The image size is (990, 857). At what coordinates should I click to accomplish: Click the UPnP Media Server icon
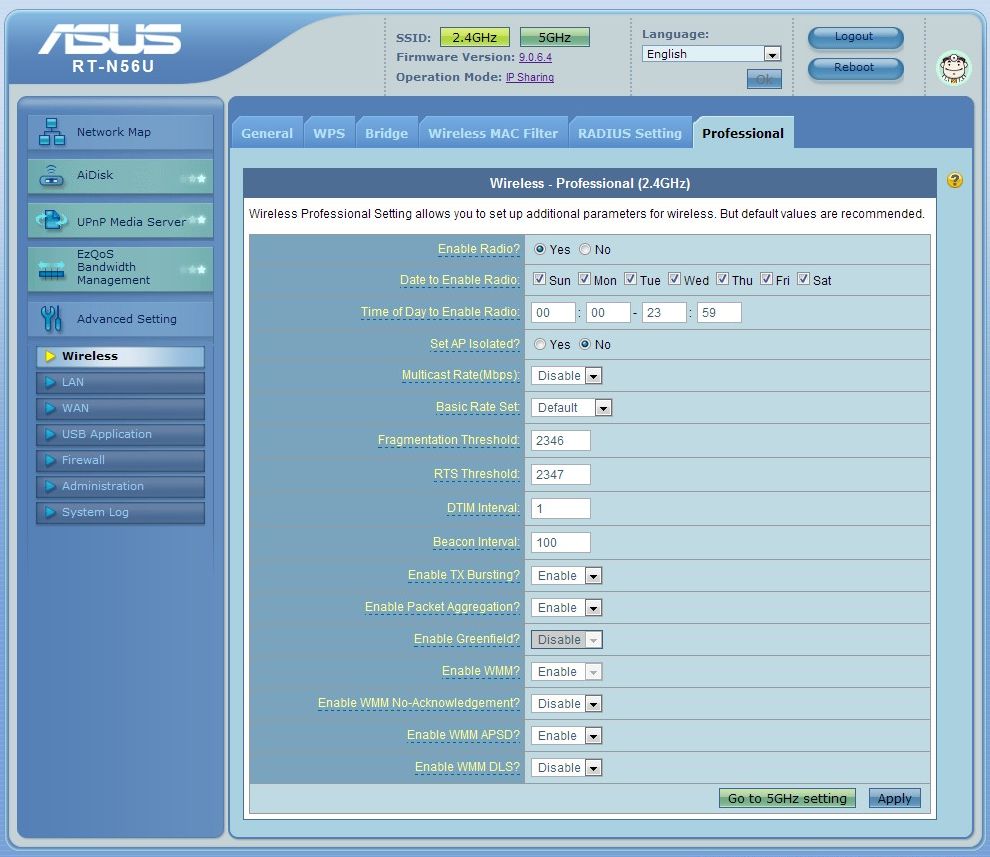click(52, 221)
